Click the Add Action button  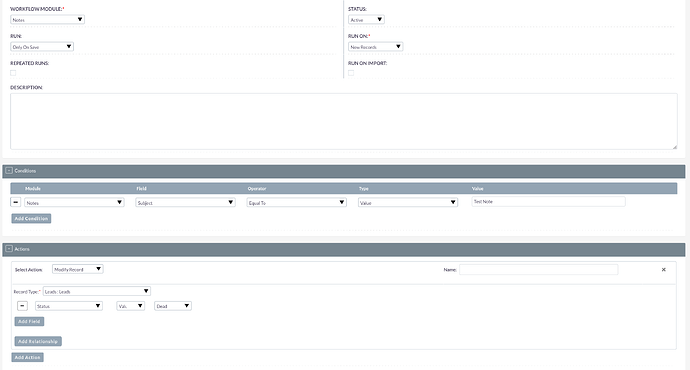27,357
